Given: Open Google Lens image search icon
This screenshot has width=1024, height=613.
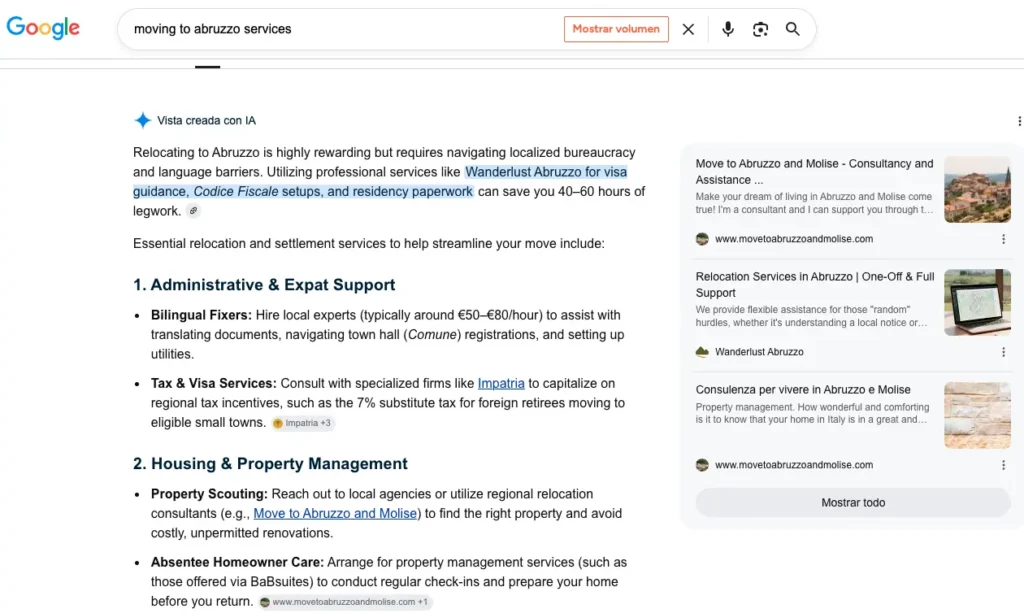Looking at the screenshot, I should tap(760, 29).
